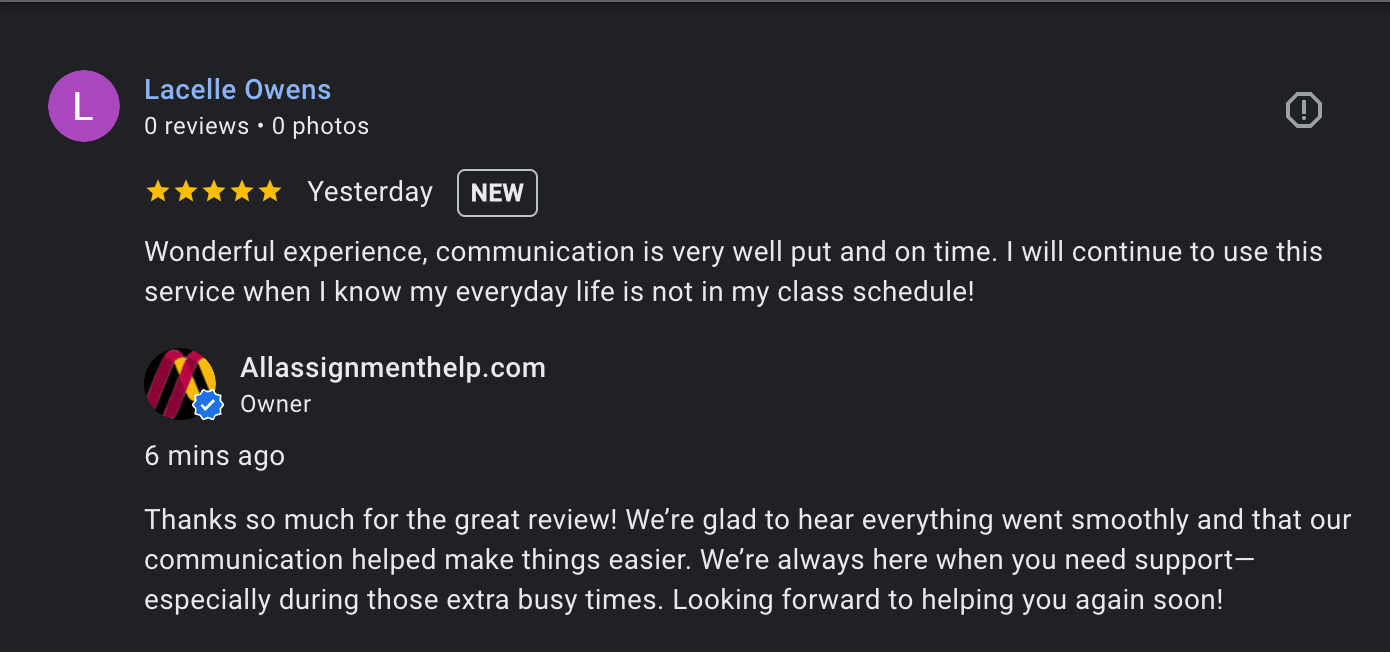This screenshot has width=1390, height=652.
Task: Click the NEW badge on the review
Action: coord(497,192)
